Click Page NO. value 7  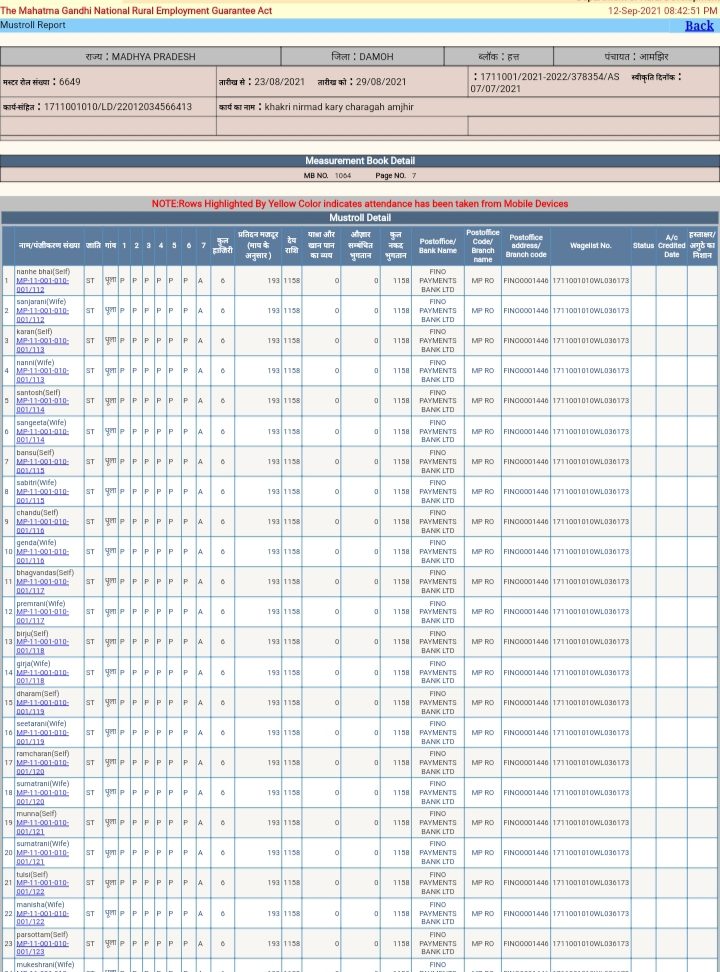click(414, 175)
